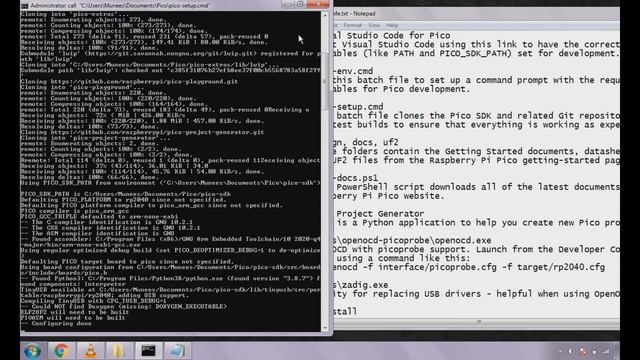This screenshot has height=360, width=640.
Task: Click the '-docs.ps1' line in Notepad
Action: coord(356,178)
